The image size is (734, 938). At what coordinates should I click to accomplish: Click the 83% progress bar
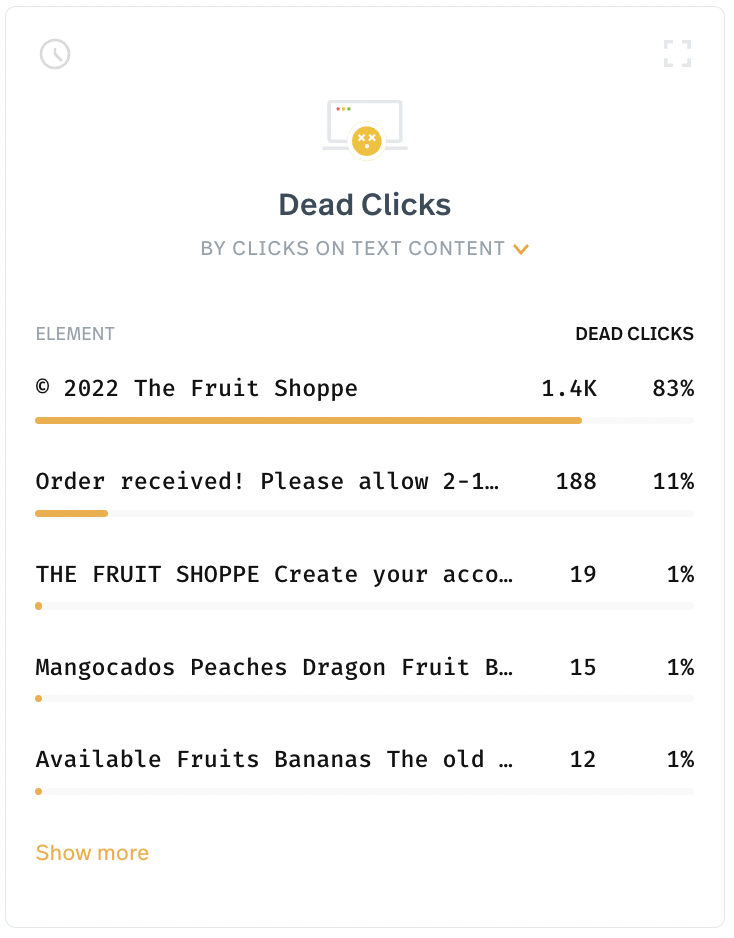309,421
